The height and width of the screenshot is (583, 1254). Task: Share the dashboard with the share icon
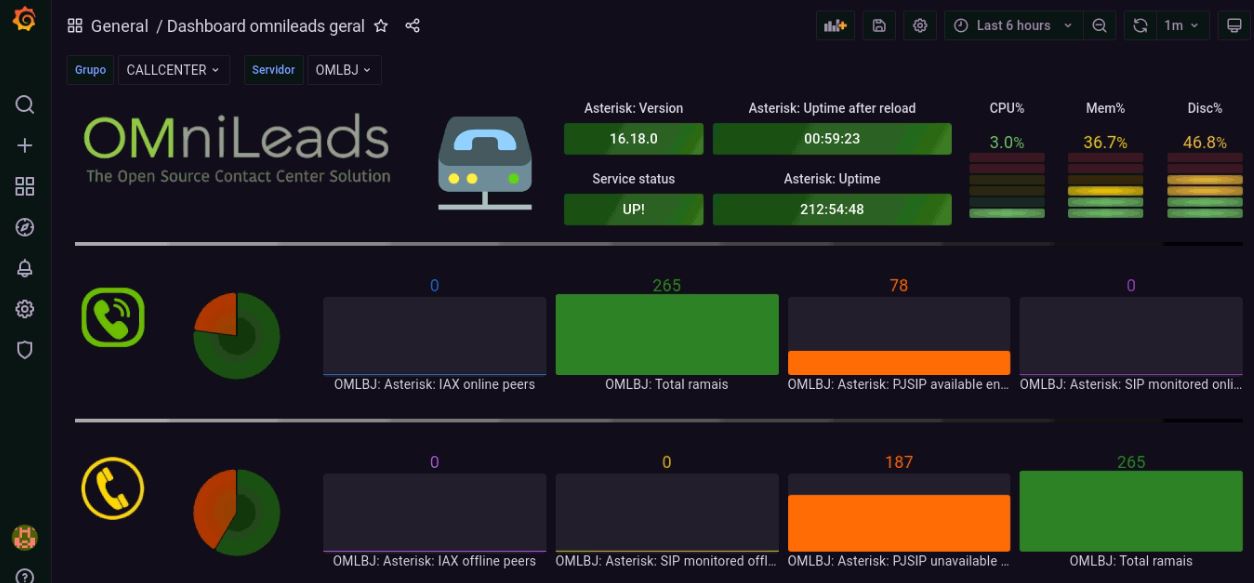tap(412, 26)
